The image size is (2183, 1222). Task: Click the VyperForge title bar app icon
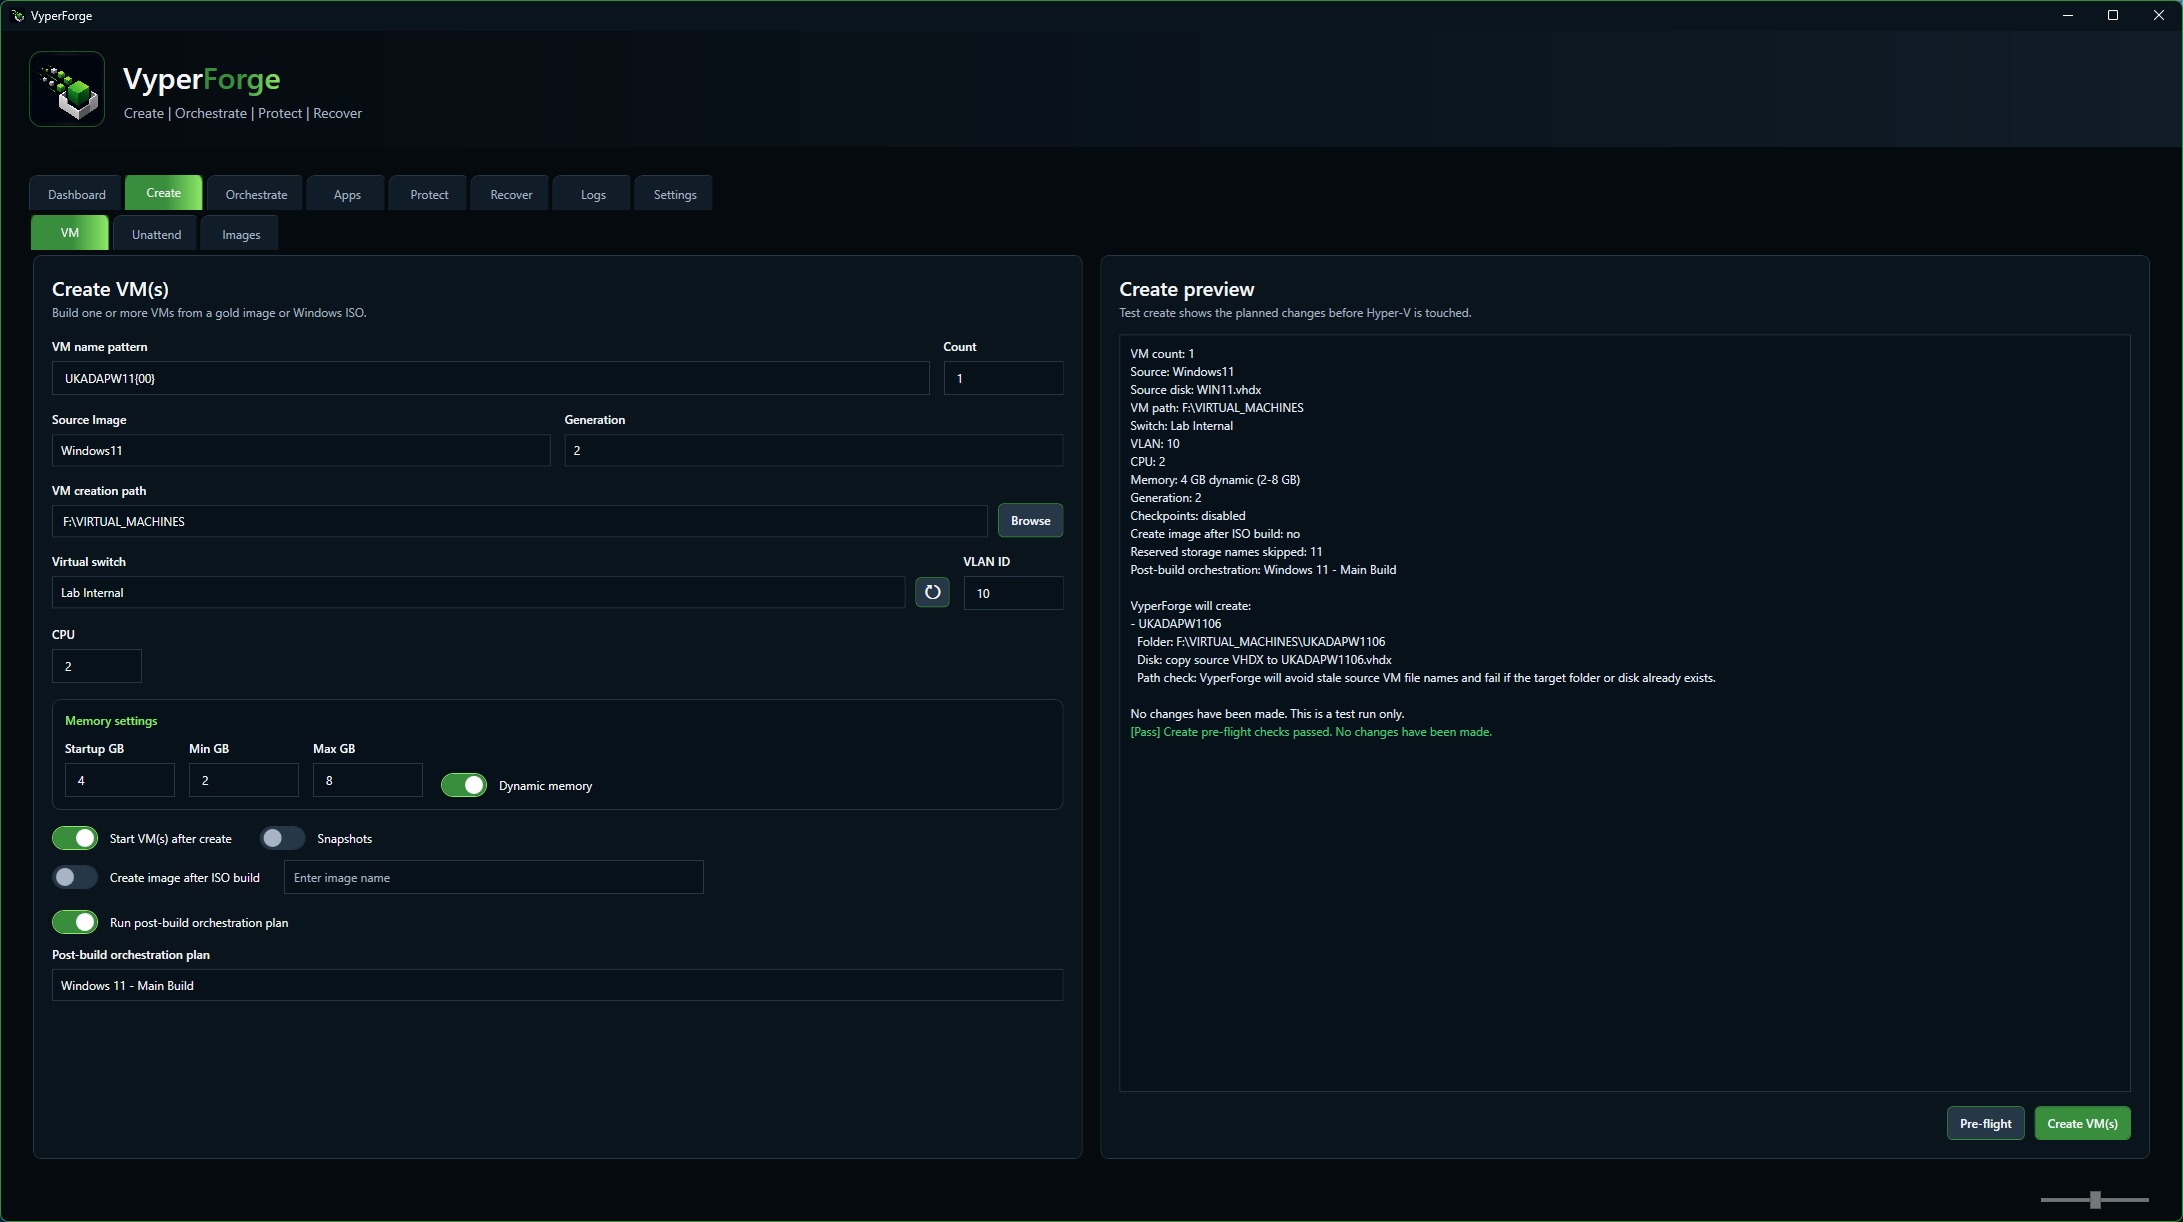click(18, 15)
